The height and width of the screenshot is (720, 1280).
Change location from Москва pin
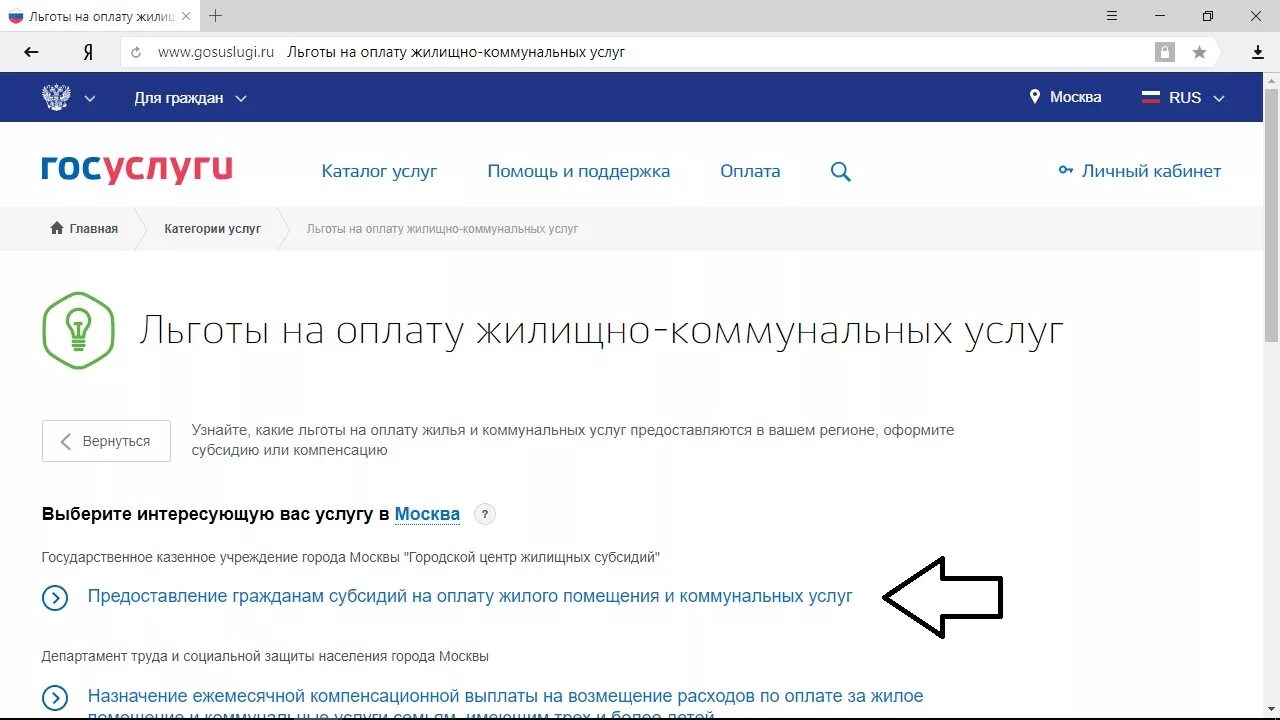(1065, 97)
